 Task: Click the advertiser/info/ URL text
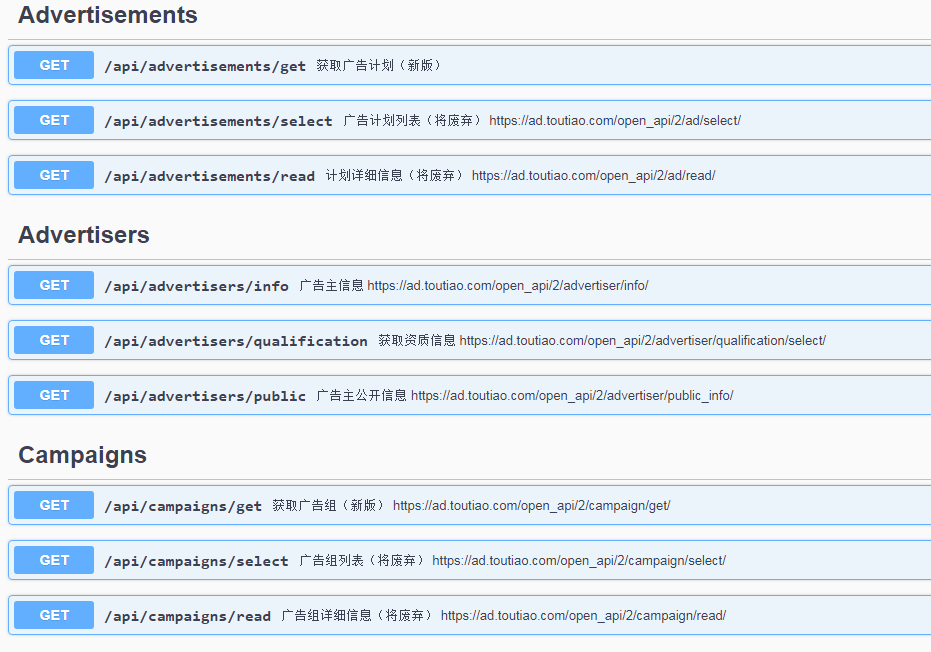pyautogui.click(x=508, y=286)
